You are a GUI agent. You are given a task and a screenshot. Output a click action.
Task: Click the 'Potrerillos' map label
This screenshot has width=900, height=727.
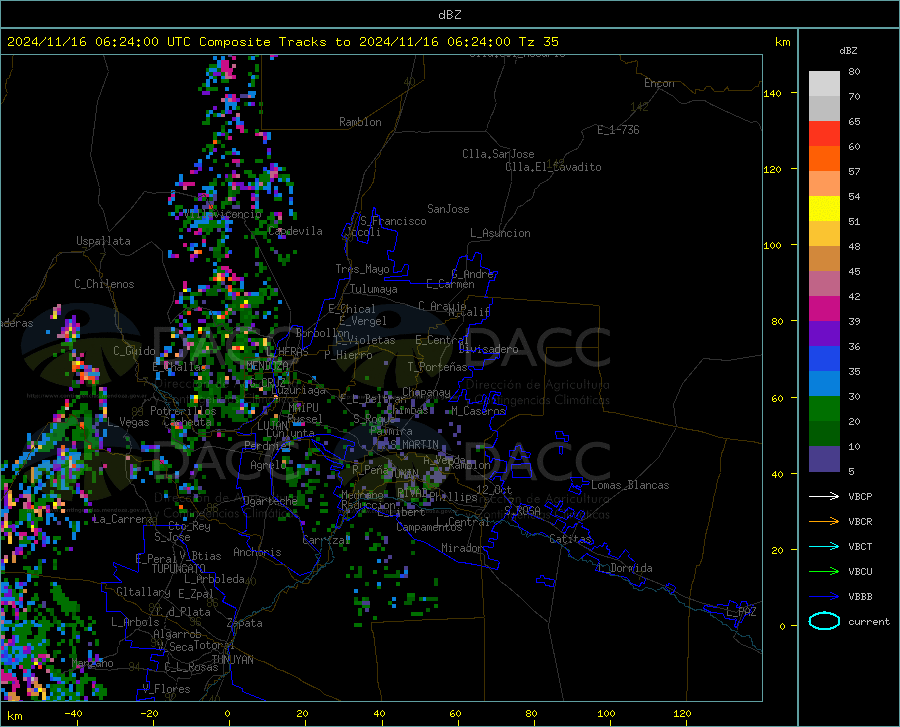click(x=183, y=411)
